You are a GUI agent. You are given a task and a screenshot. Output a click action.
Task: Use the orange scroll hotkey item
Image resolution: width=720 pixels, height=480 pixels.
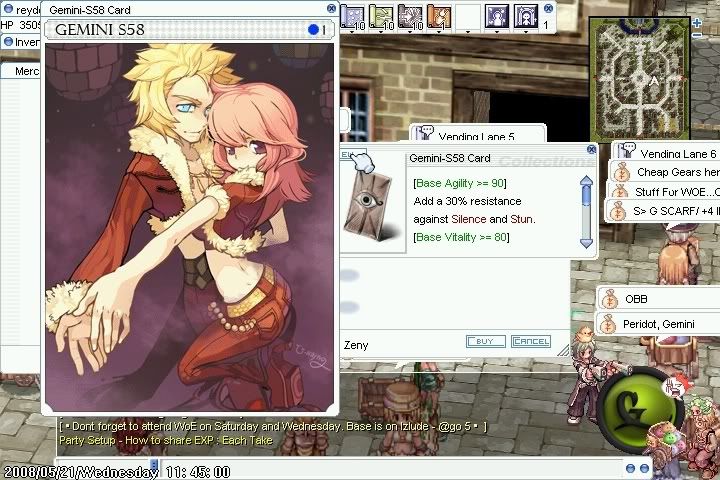coord(439,17)
